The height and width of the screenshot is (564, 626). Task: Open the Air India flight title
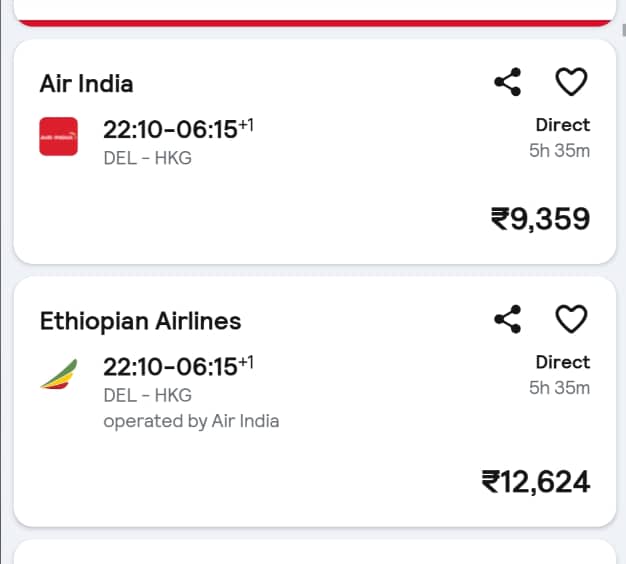click(x=86, y=84)
